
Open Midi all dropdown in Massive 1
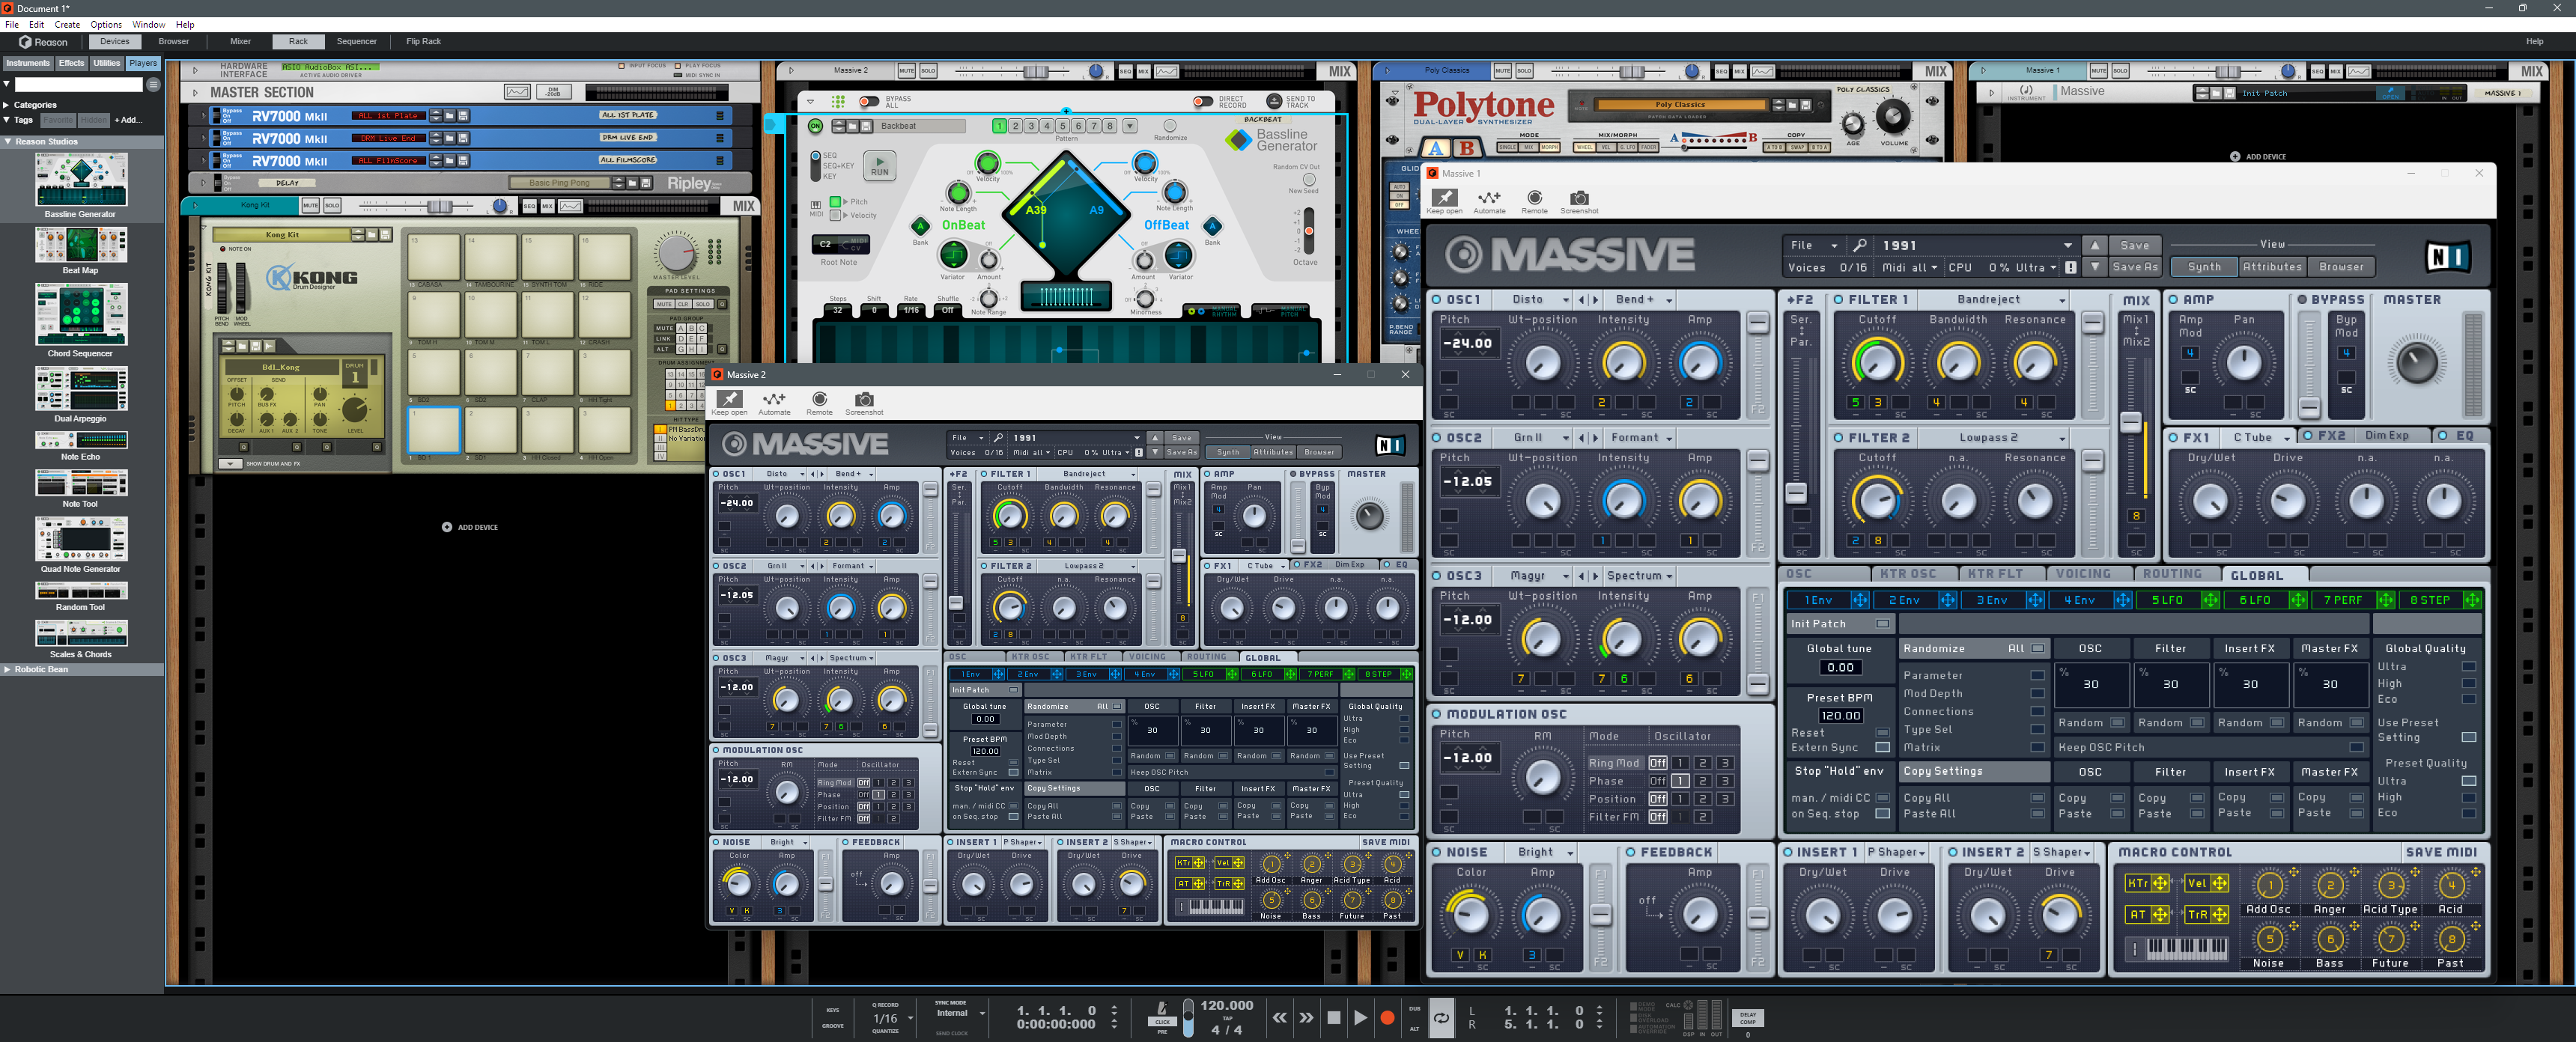1910,267
